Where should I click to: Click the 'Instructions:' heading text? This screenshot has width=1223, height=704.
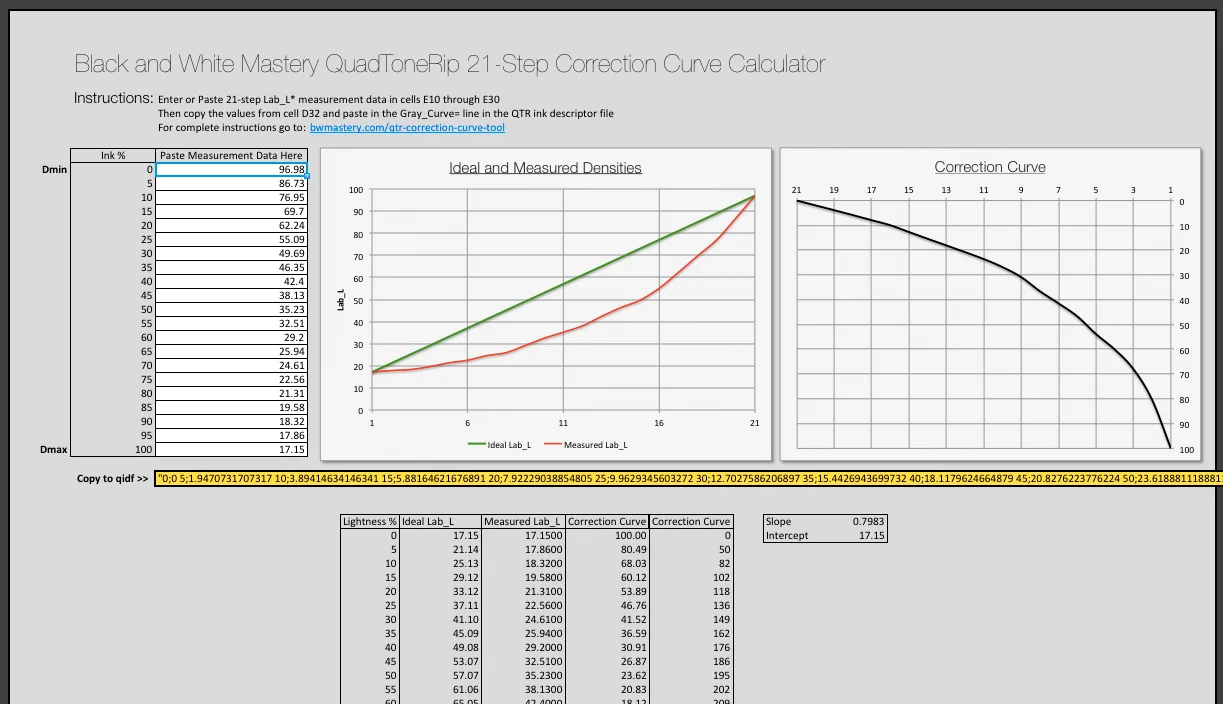[114, 98]
